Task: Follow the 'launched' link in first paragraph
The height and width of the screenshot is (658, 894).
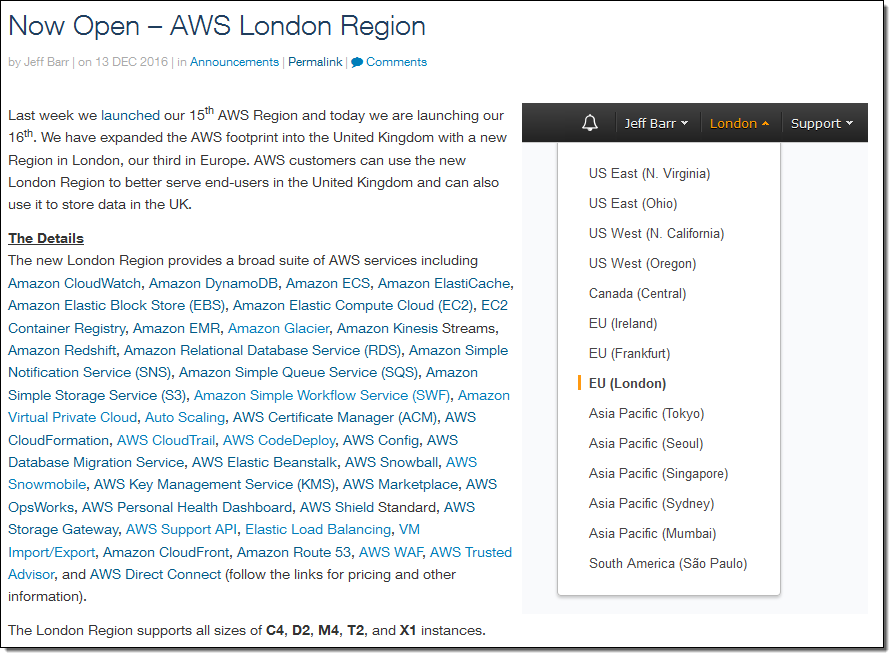Action: pyautogui.click(x=130, y=115)
